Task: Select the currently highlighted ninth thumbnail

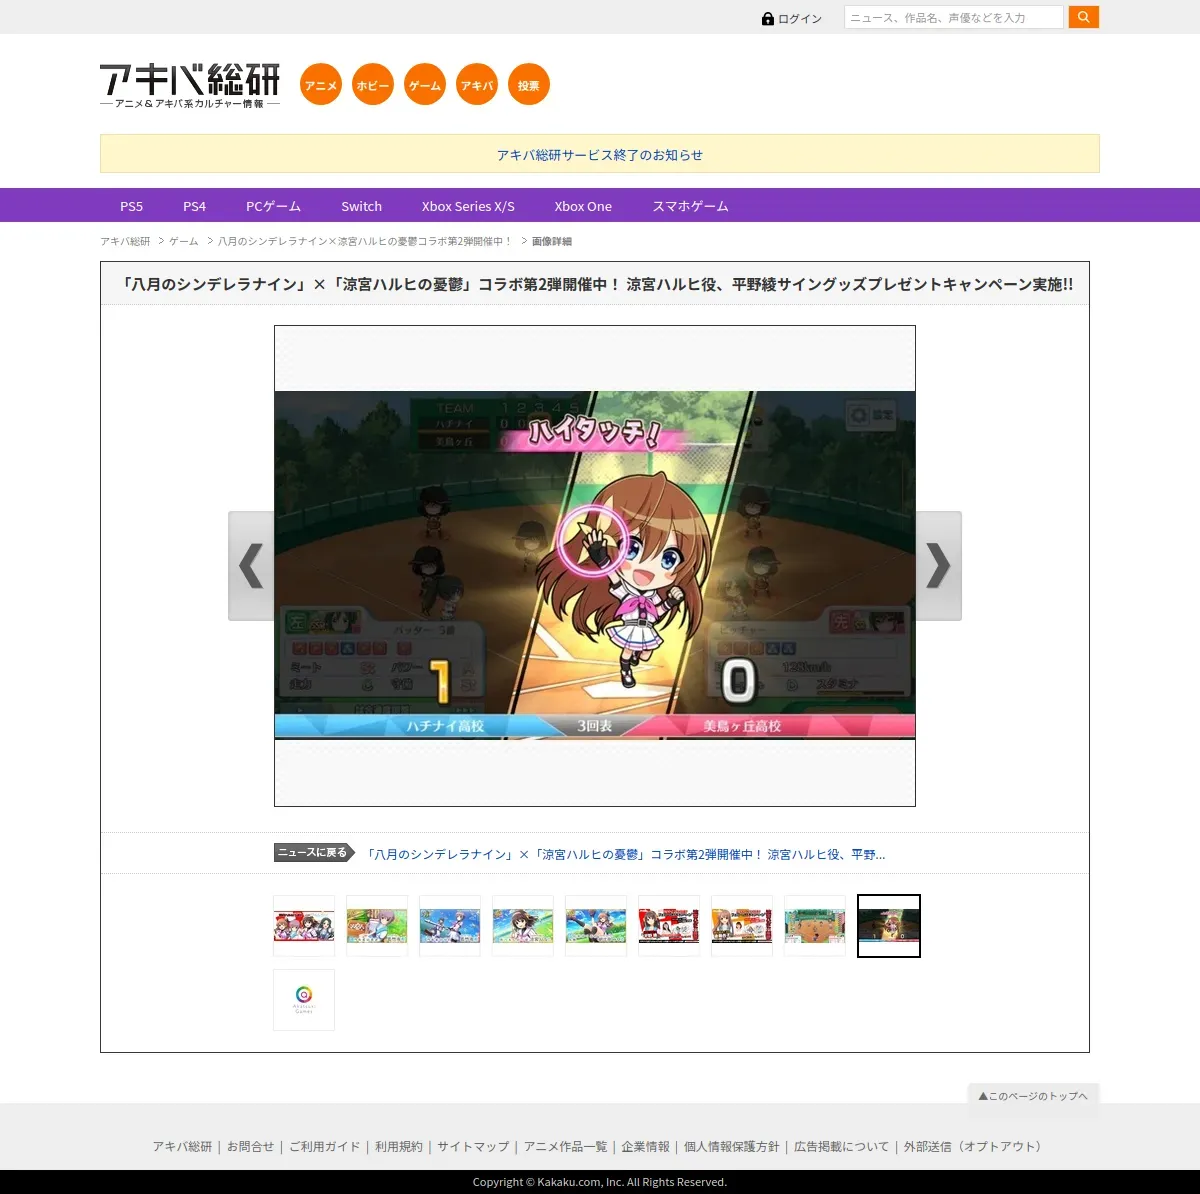Action: click(889, 926)
